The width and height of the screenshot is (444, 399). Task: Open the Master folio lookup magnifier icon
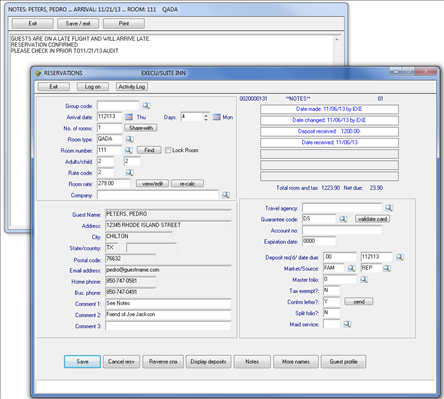(364, 279)
